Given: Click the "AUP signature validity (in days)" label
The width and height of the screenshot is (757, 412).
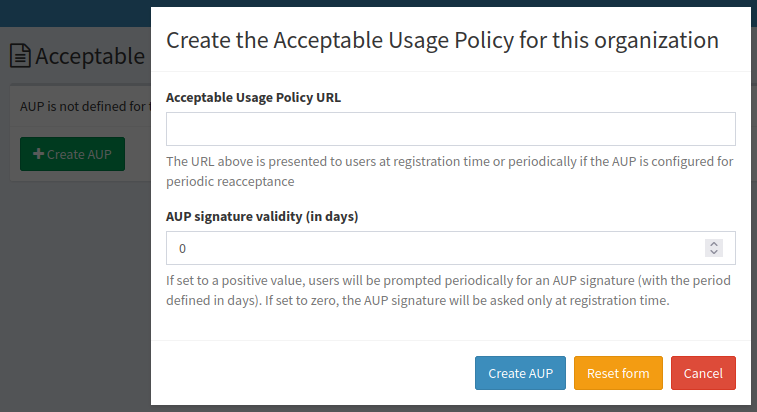Looking at the screenshot, I should [262, 216].
